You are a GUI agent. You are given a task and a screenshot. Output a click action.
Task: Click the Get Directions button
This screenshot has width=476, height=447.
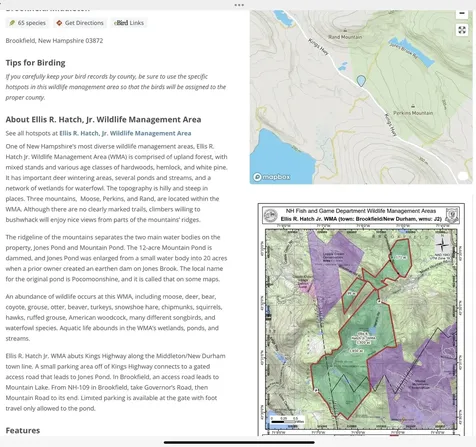click(x=80, y=23)
